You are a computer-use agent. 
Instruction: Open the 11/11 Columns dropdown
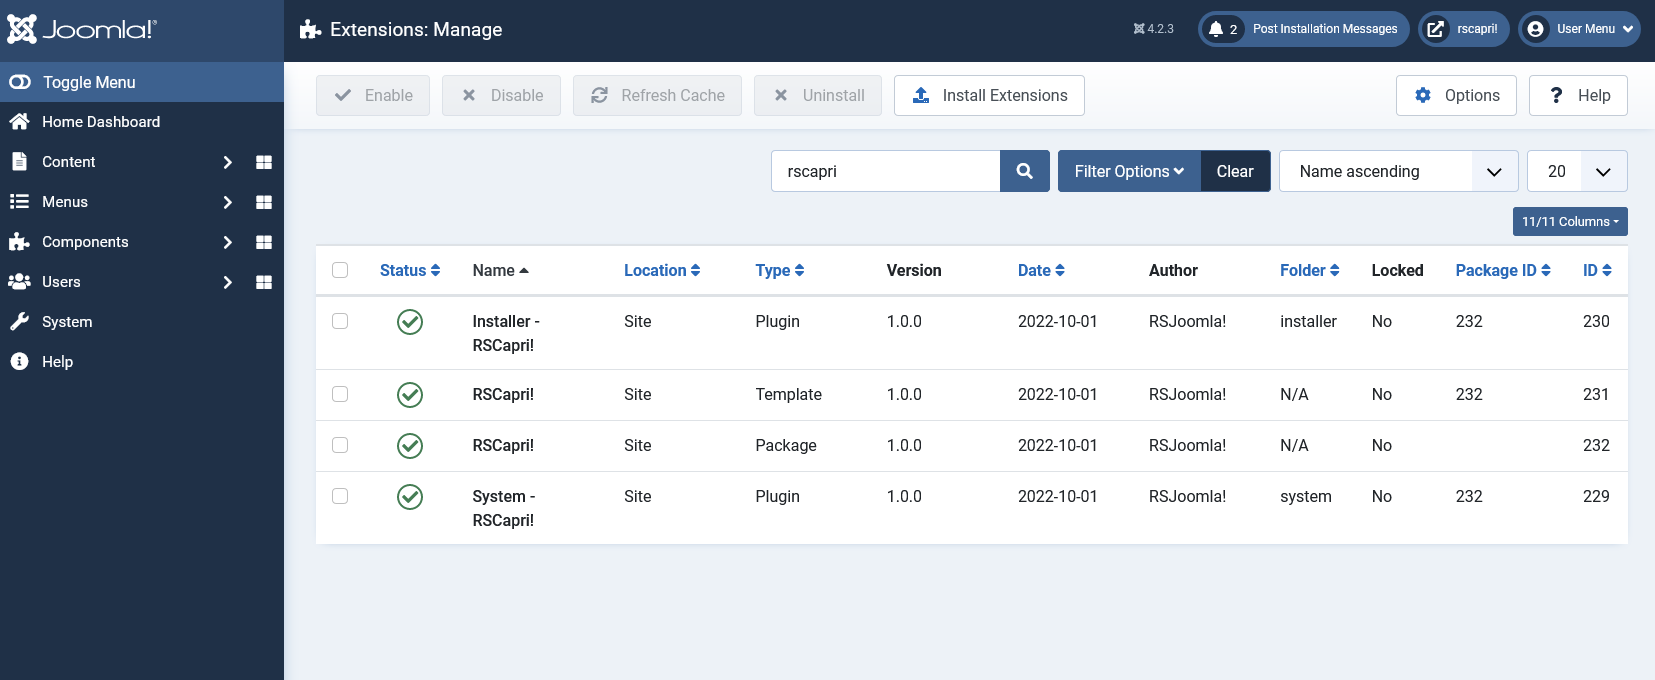[1570, 222]
